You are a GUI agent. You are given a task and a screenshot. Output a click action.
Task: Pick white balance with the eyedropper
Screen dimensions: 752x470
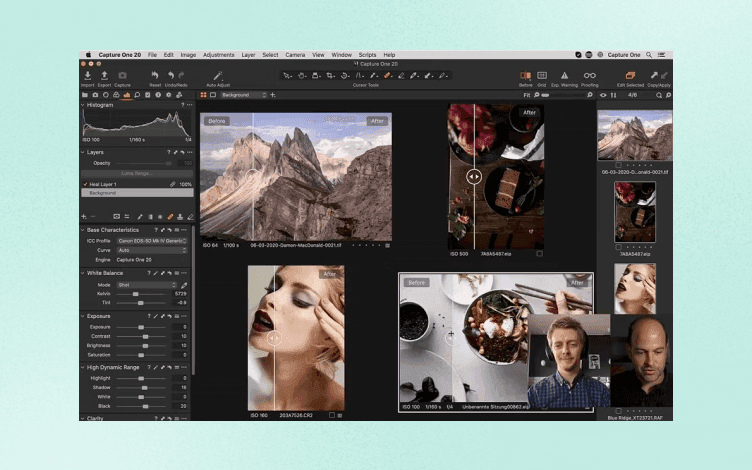(x=184, y=285)
